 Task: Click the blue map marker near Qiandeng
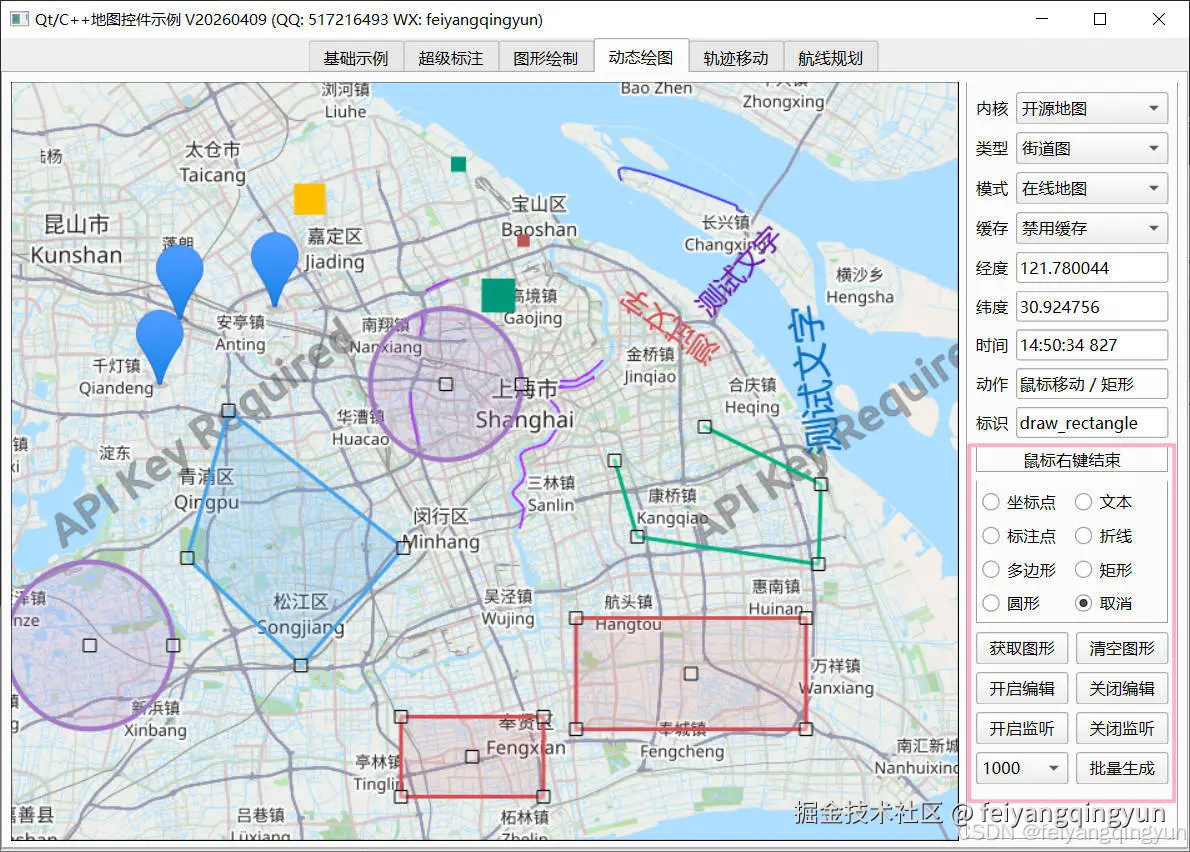(x=159, y=345)
